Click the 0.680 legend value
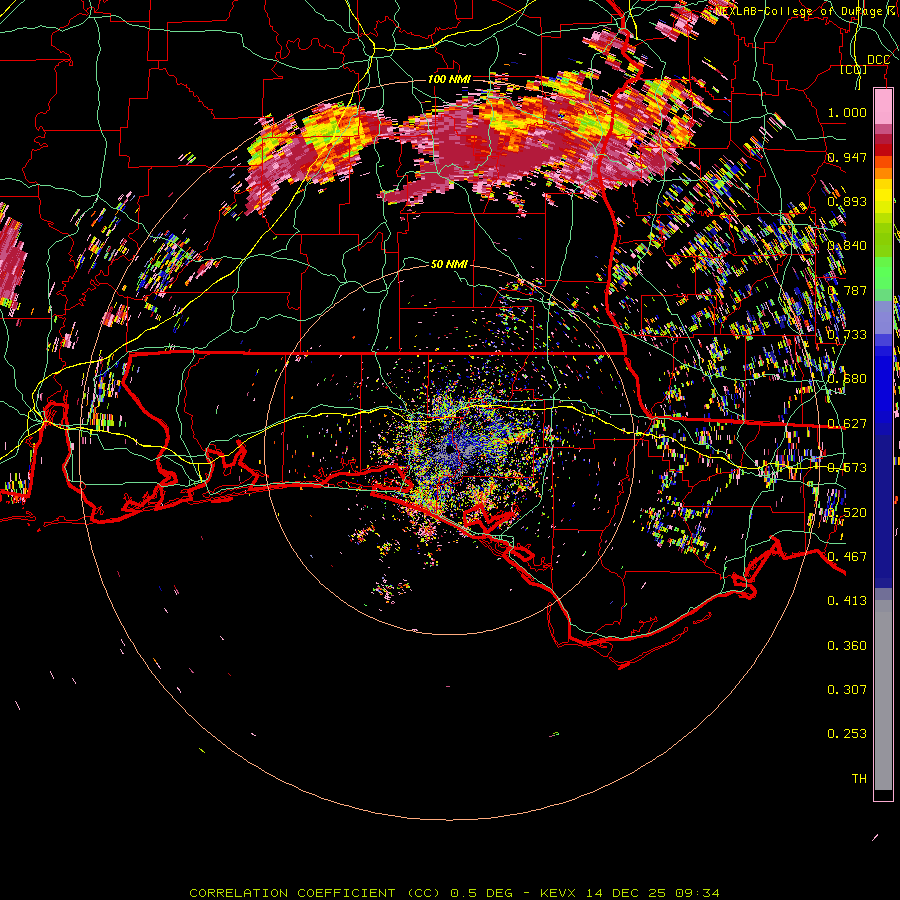 [x=847, y=379]
